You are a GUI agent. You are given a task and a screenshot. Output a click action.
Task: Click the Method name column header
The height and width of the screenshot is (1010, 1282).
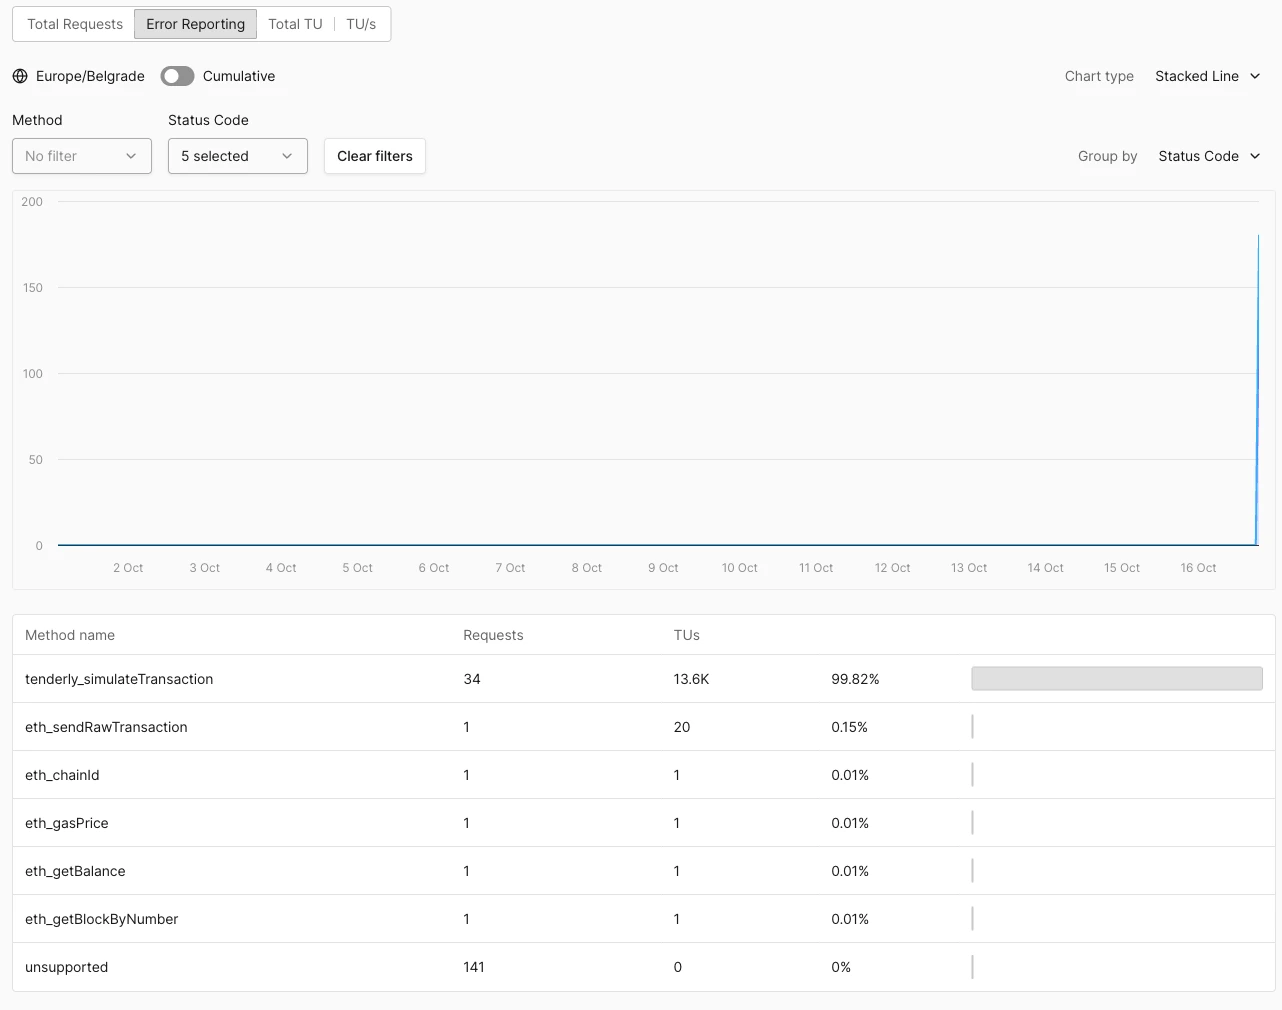[70, 635]
